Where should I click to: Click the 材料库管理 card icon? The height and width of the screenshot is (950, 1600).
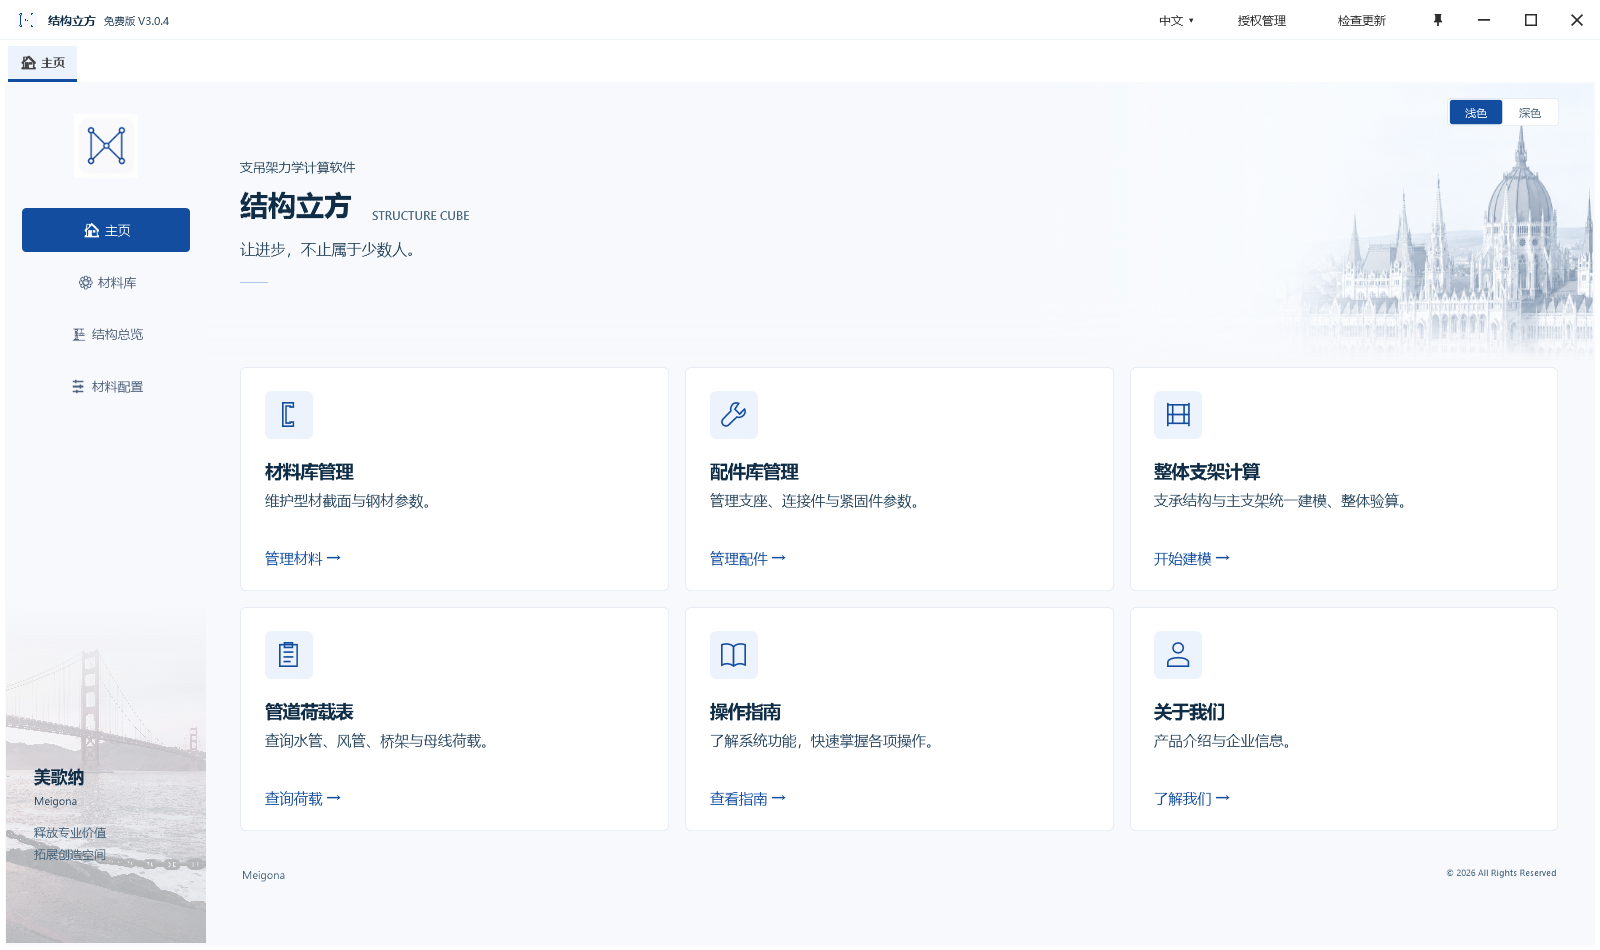(289, 415)
